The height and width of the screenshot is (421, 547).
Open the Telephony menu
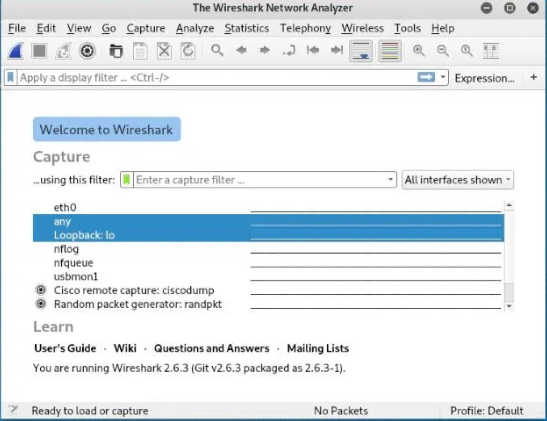(306, 28)
